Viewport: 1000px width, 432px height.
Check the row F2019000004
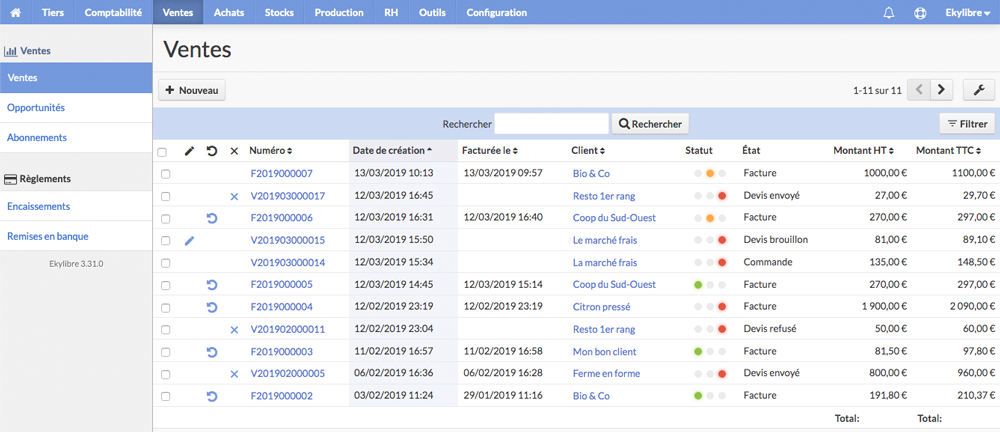pyautogui.click(x=165, y=308)
